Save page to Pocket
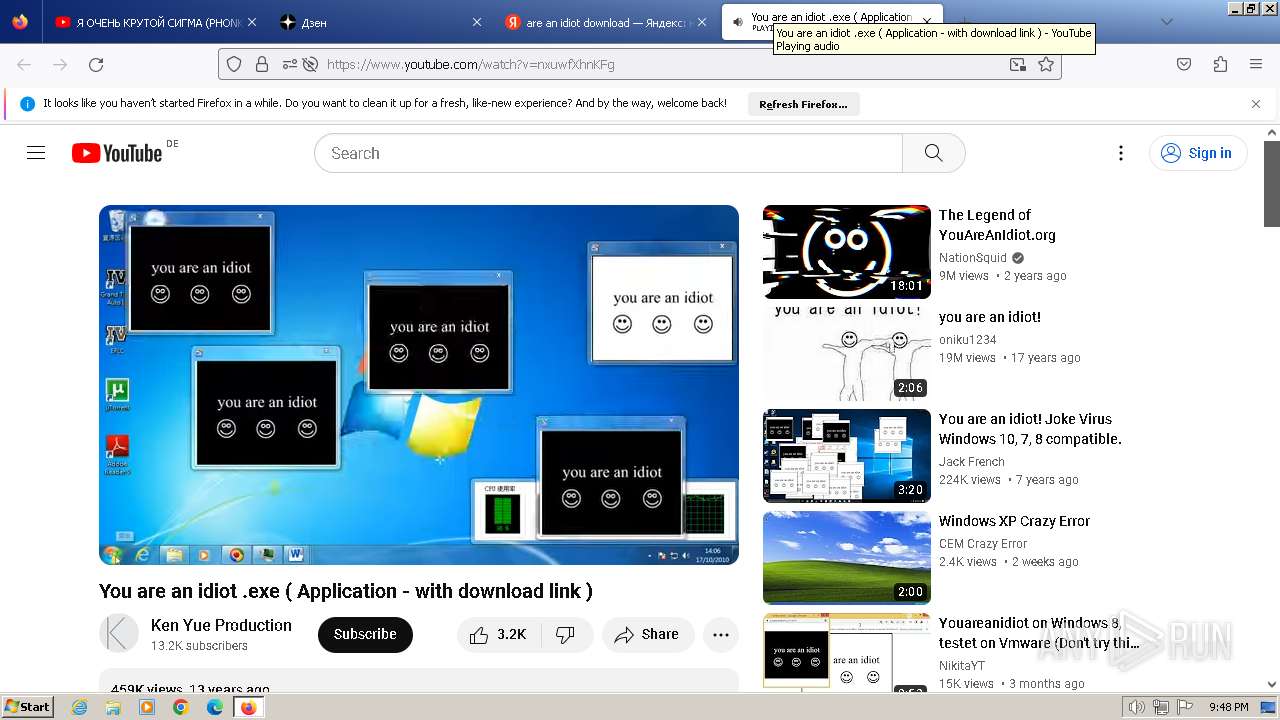The width and height of the screenshot is (1280, 720). coord(1184,64)
